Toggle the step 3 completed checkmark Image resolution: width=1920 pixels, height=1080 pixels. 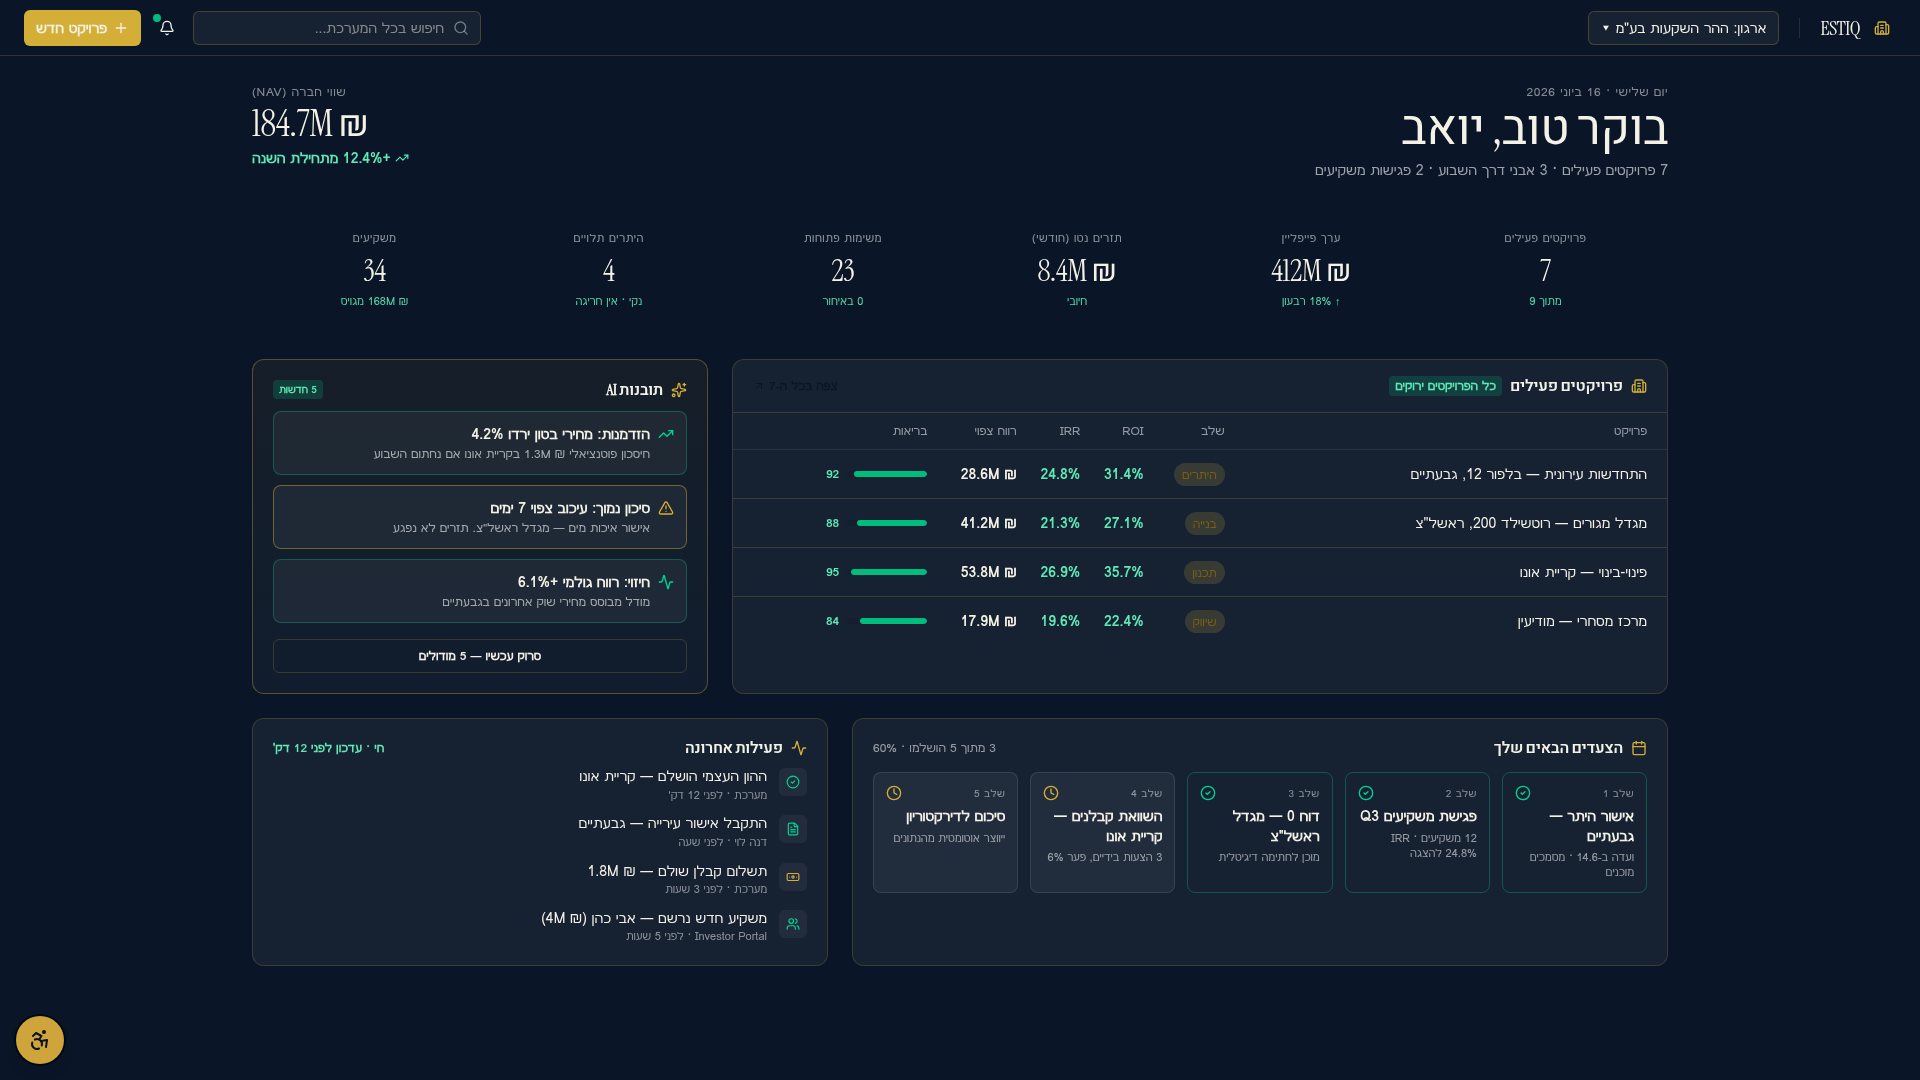[1208, 793]
